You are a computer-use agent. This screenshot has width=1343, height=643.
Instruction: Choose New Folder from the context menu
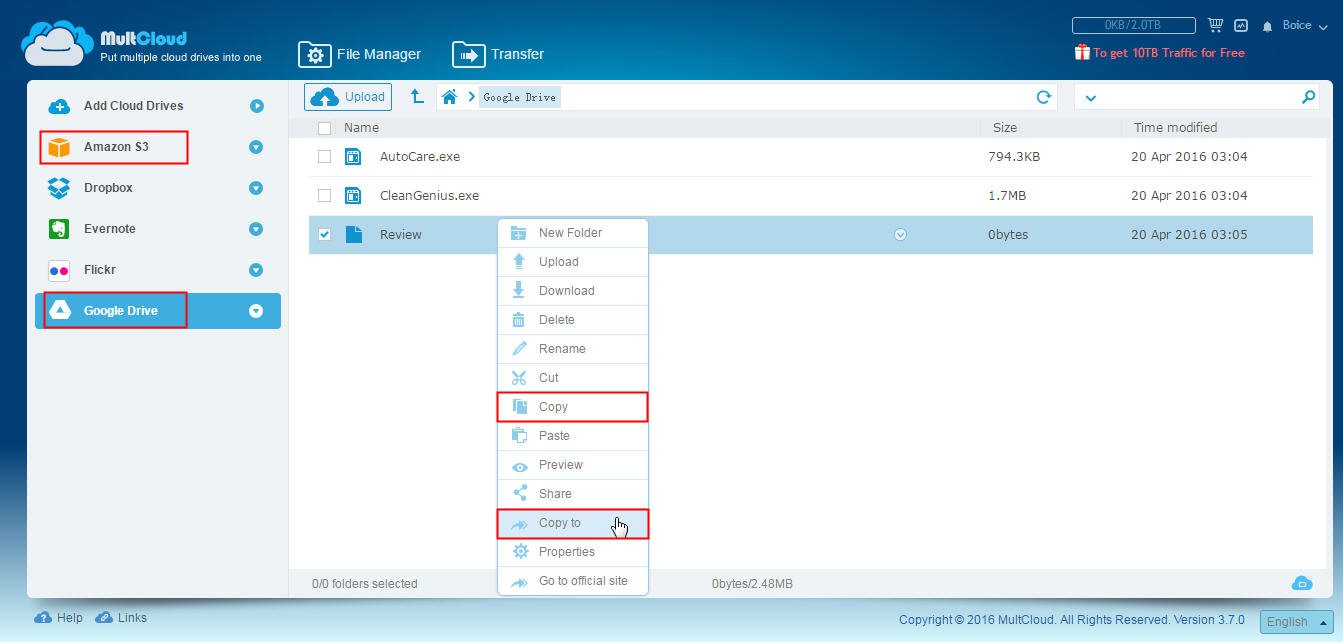point(573,233)
